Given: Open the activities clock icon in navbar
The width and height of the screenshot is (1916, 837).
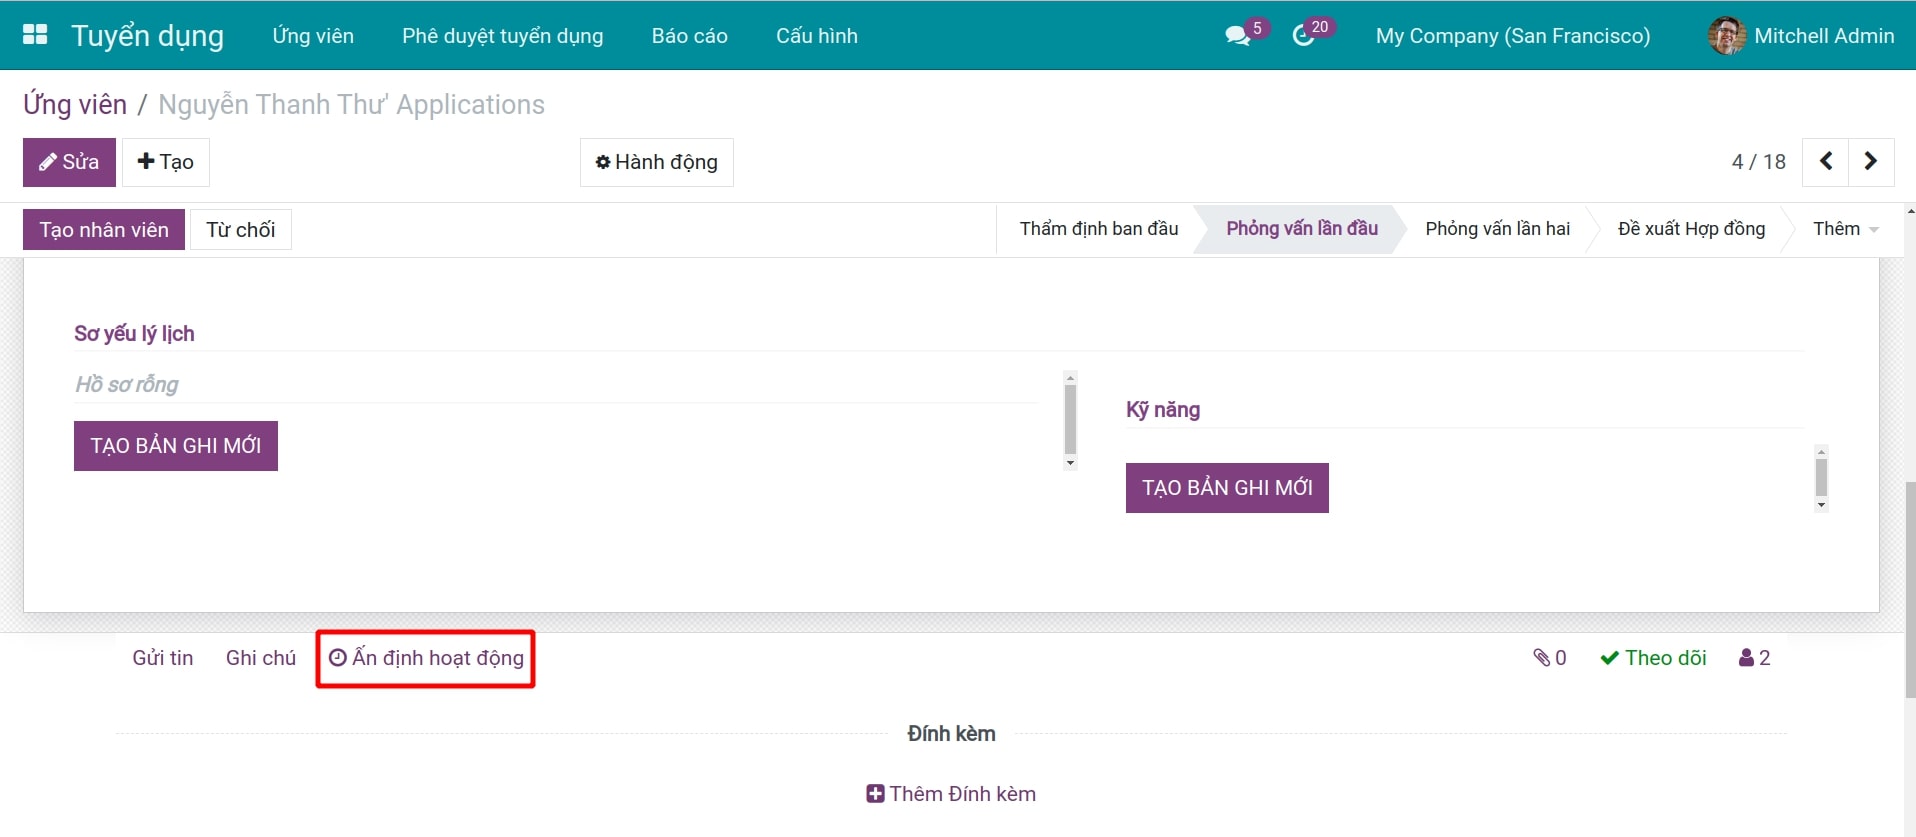Looking at the screenshot, I should (x=1303, y=36).
